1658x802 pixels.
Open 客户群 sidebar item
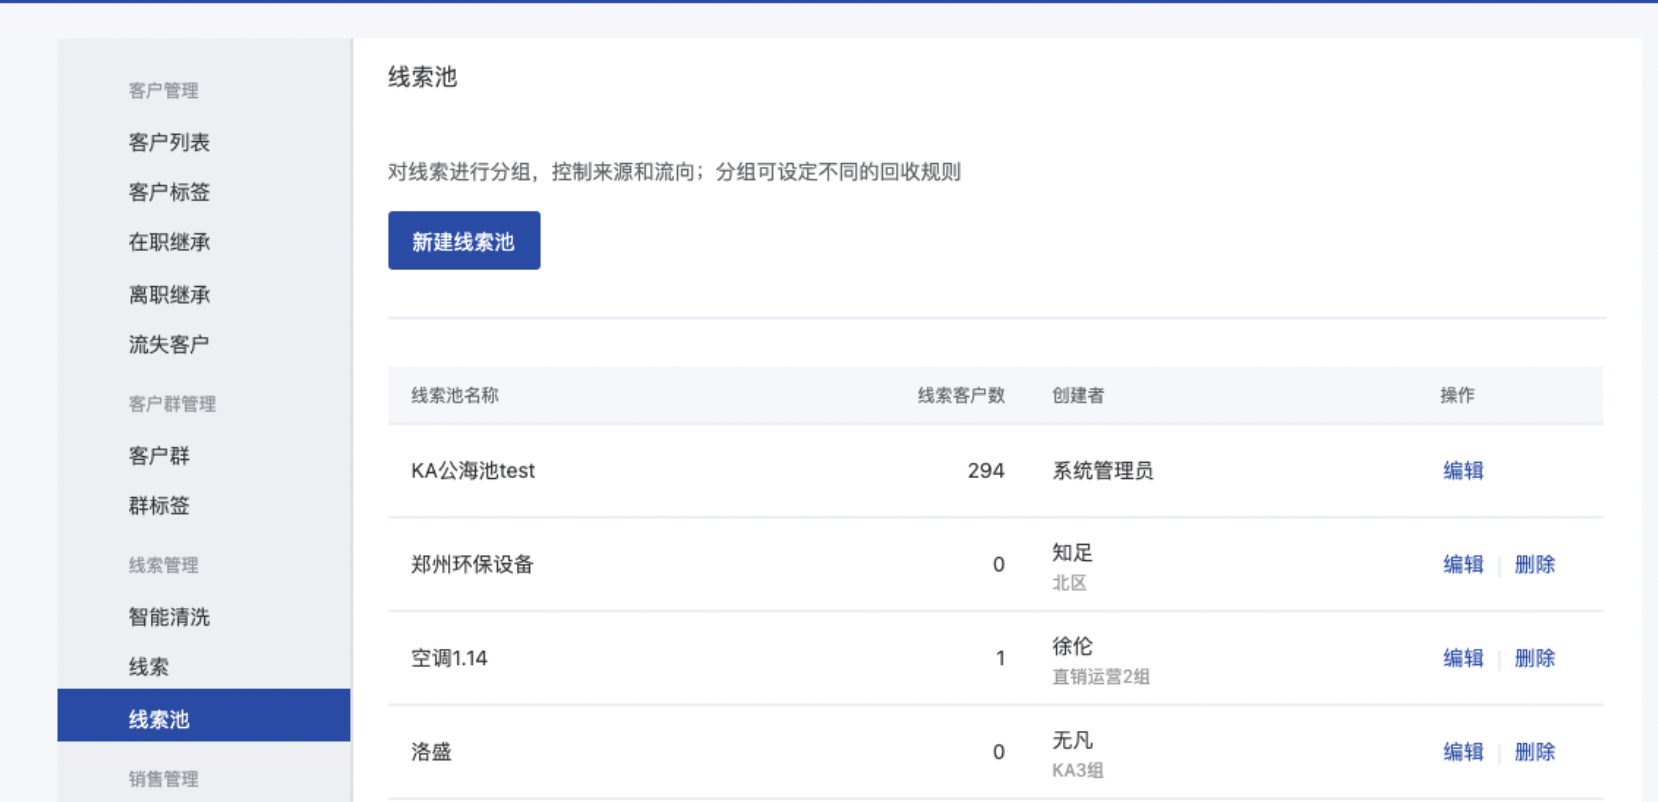click(x=159, y=456)
